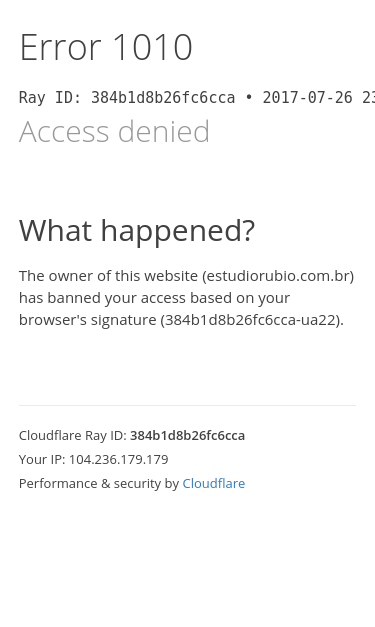This screenshot has width=375, height=627.
Task: Click the Performance & security by text
Action: click(99, 483)
